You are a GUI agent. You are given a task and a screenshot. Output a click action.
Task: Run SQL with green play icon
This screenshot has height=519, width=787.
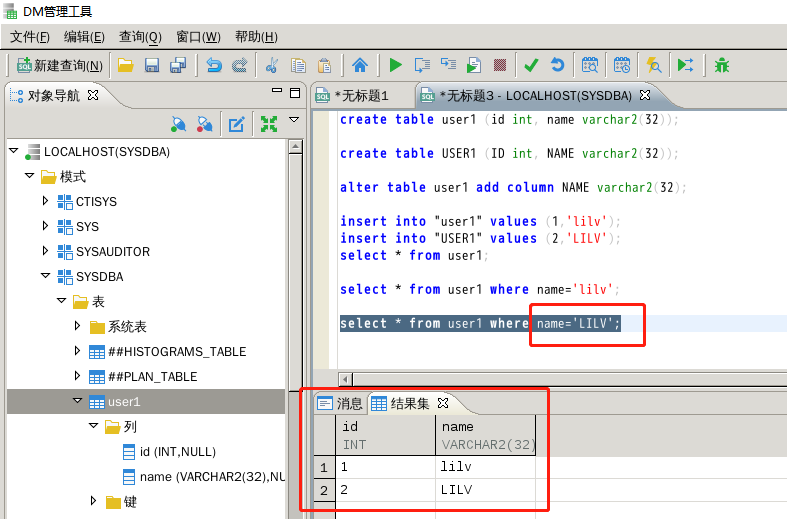point(396,65)
